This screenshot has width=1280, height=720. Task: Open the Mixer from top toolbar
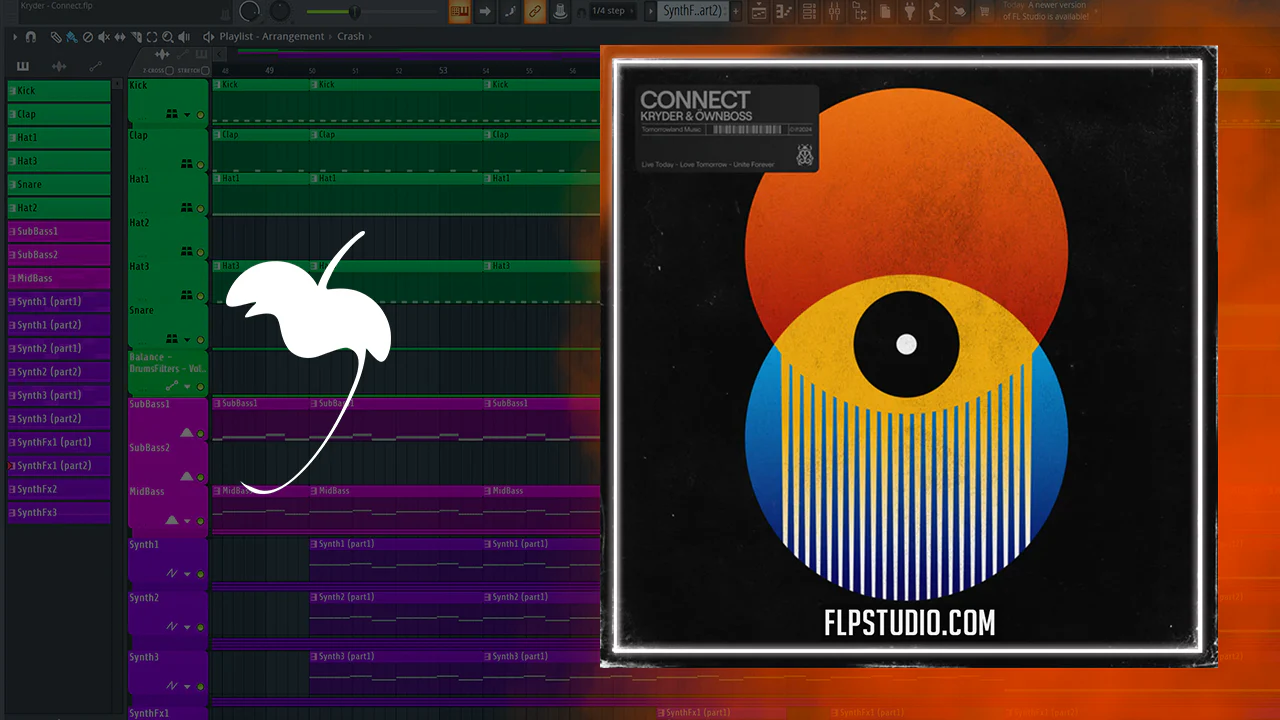[x=834, y=11]
